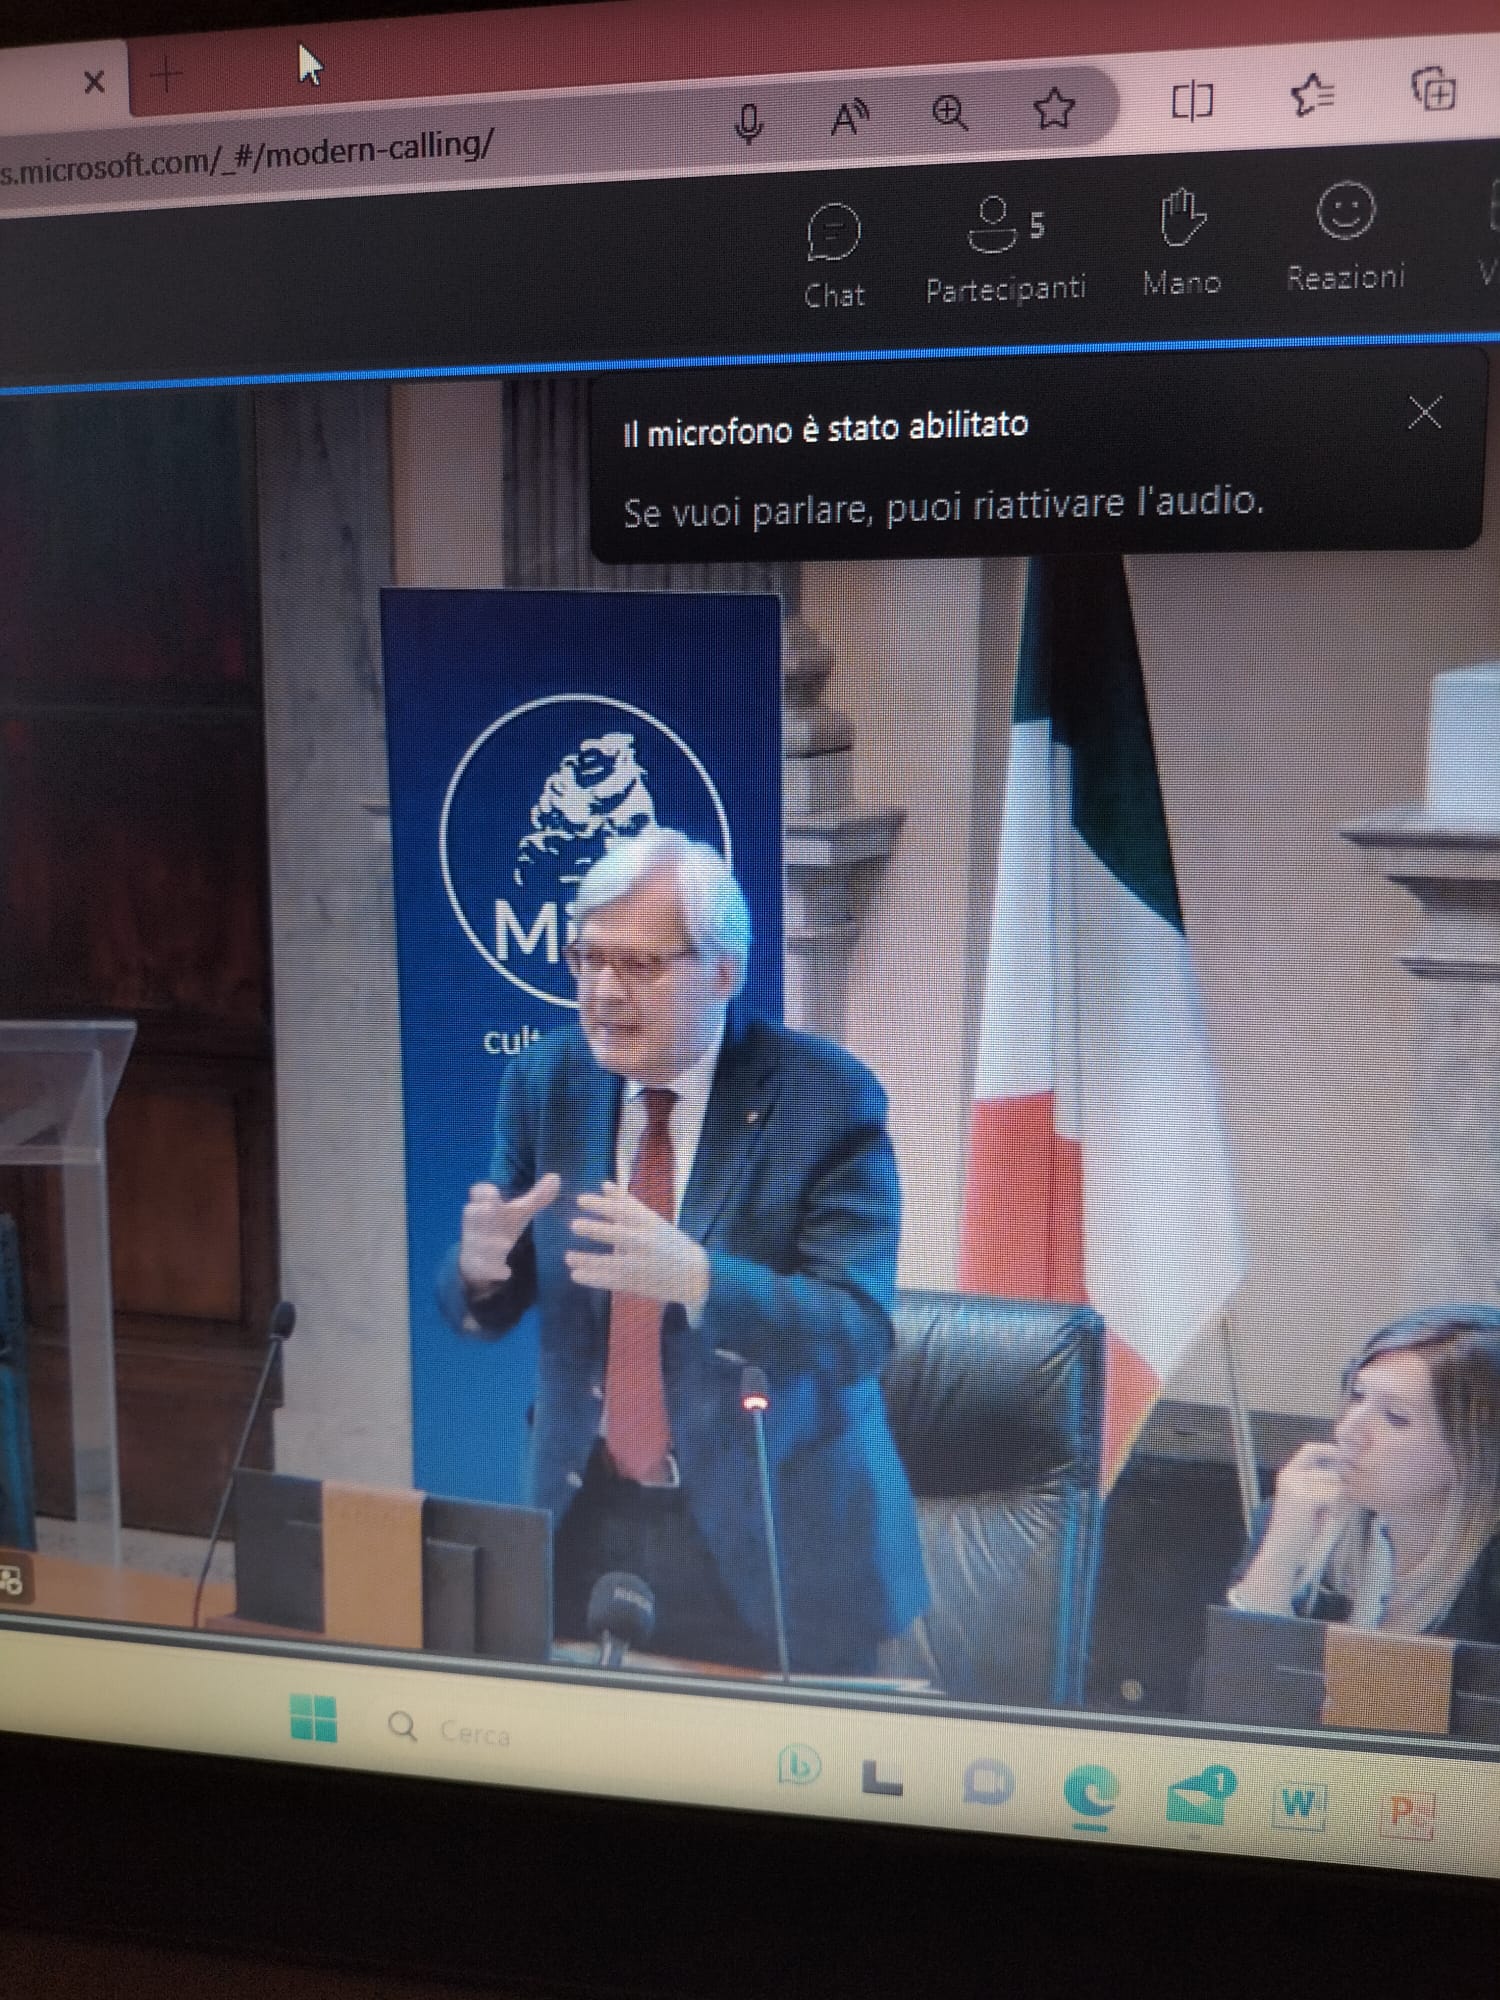1500x2000 pixels.
Task: Open a new browser tab
Action: 167,75
